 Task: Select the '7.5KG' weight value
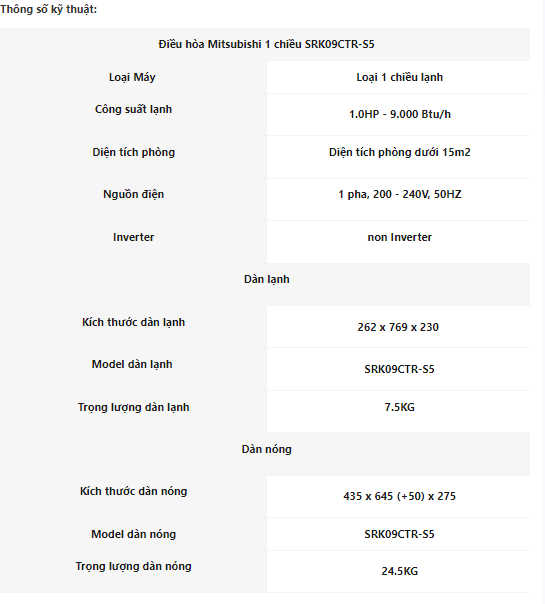click(x=399, y=407)
